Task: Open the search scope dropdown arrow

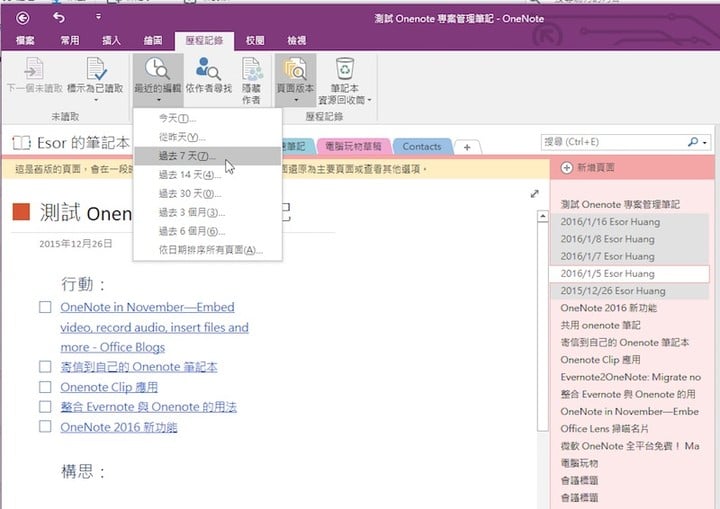Action: [x=705, y=144]
